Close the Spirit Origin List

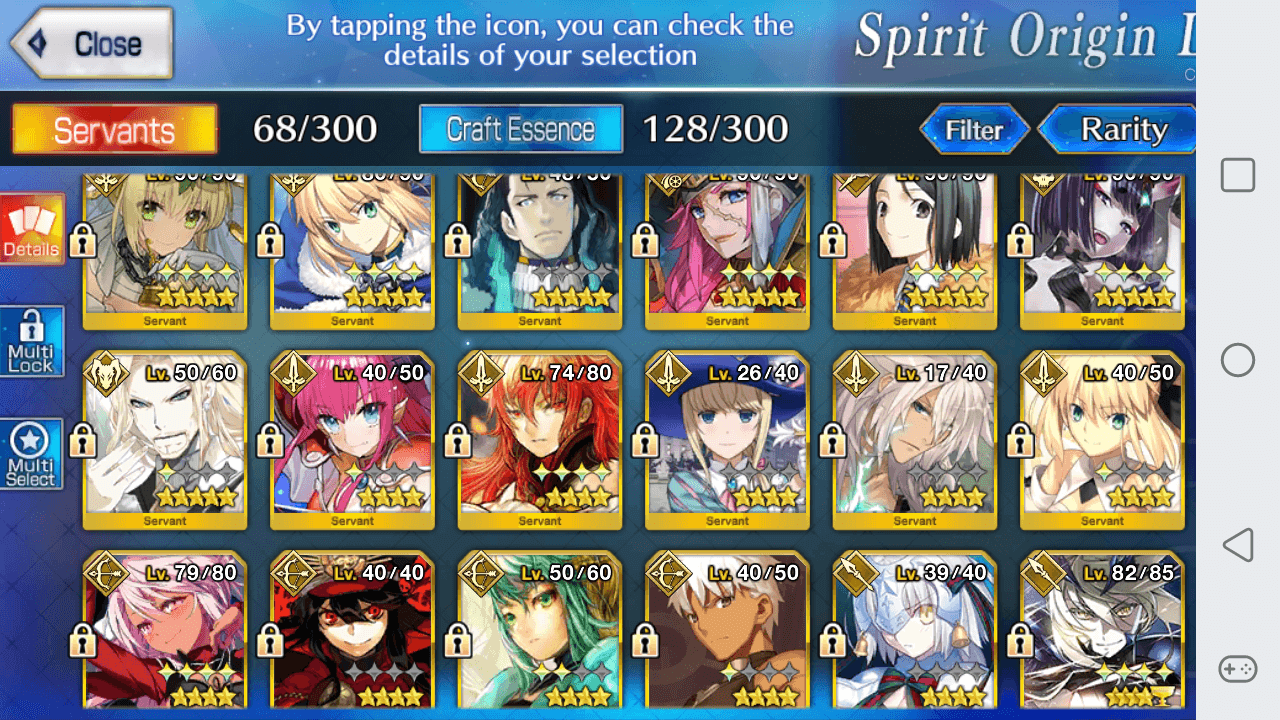[x=92, y=43]
